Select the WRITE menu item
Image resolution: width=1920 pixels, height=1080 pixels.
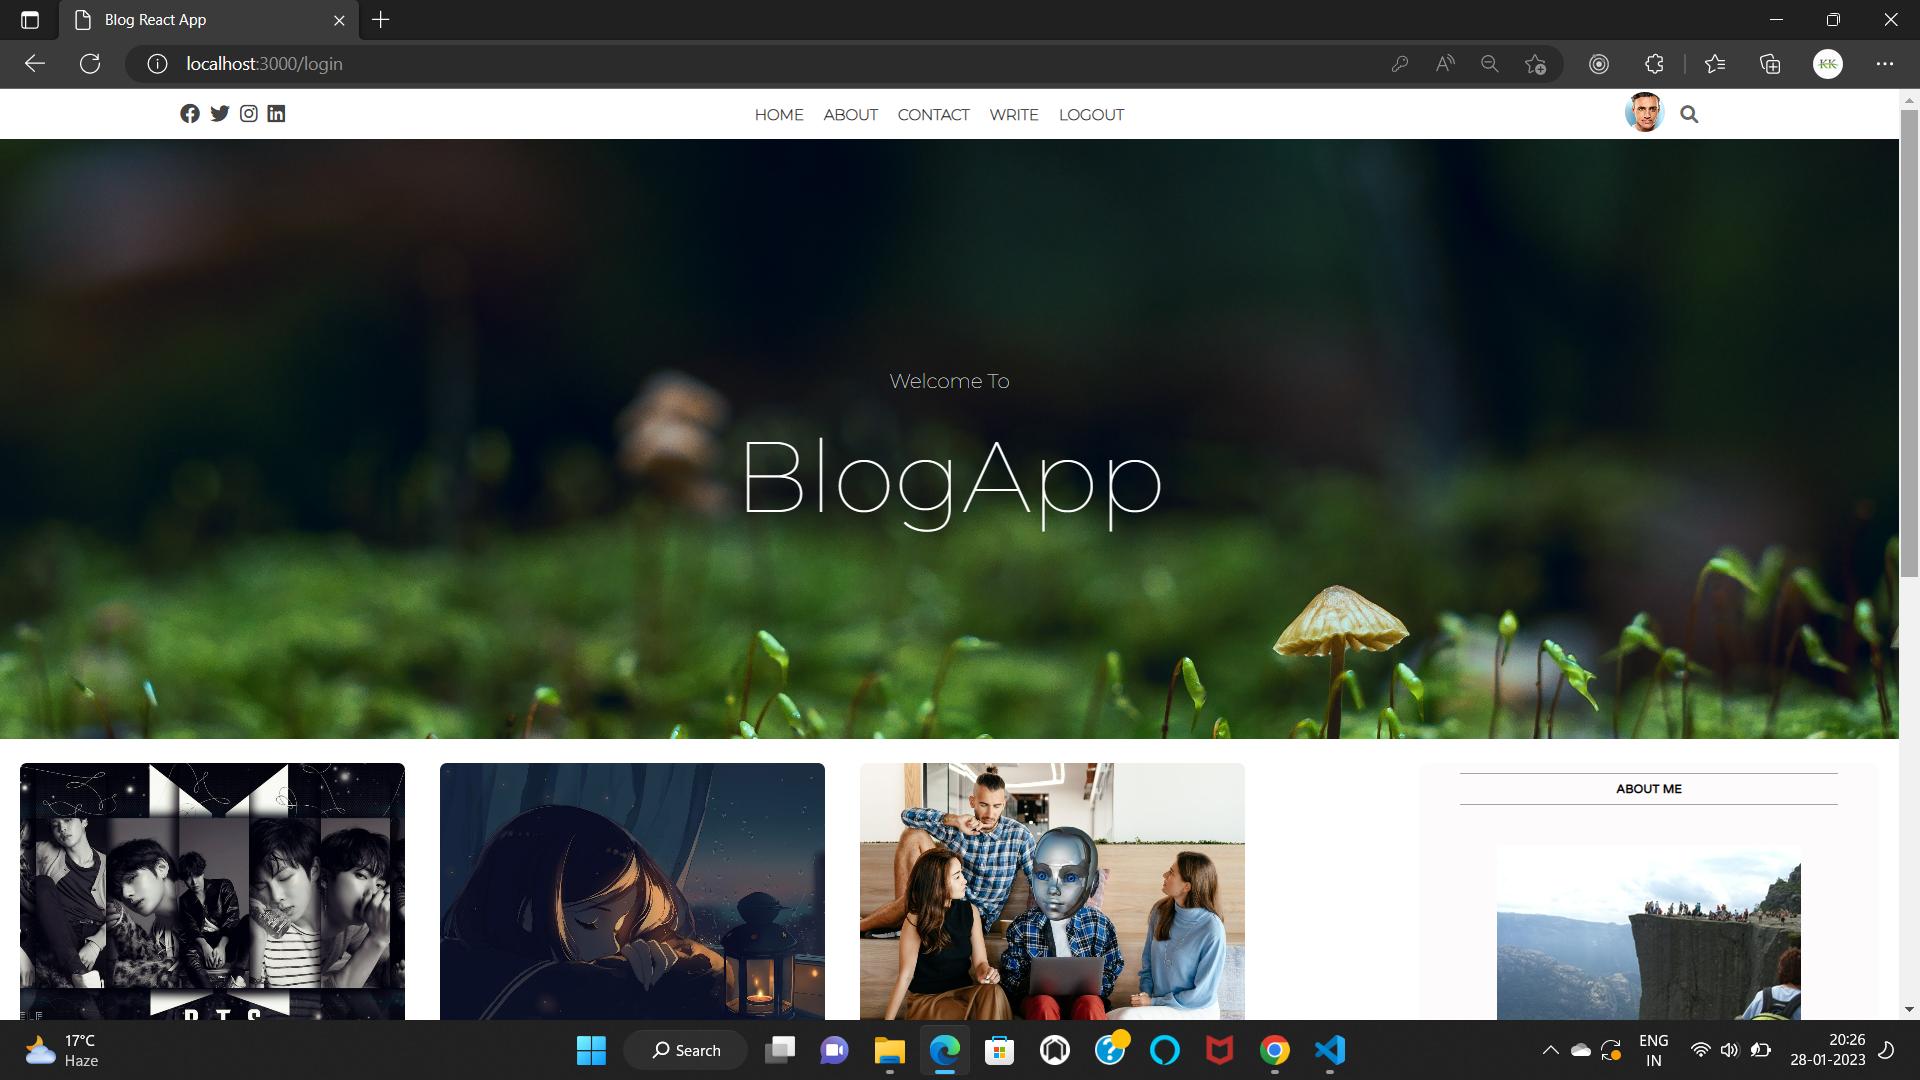click(x=1013, y=114)
